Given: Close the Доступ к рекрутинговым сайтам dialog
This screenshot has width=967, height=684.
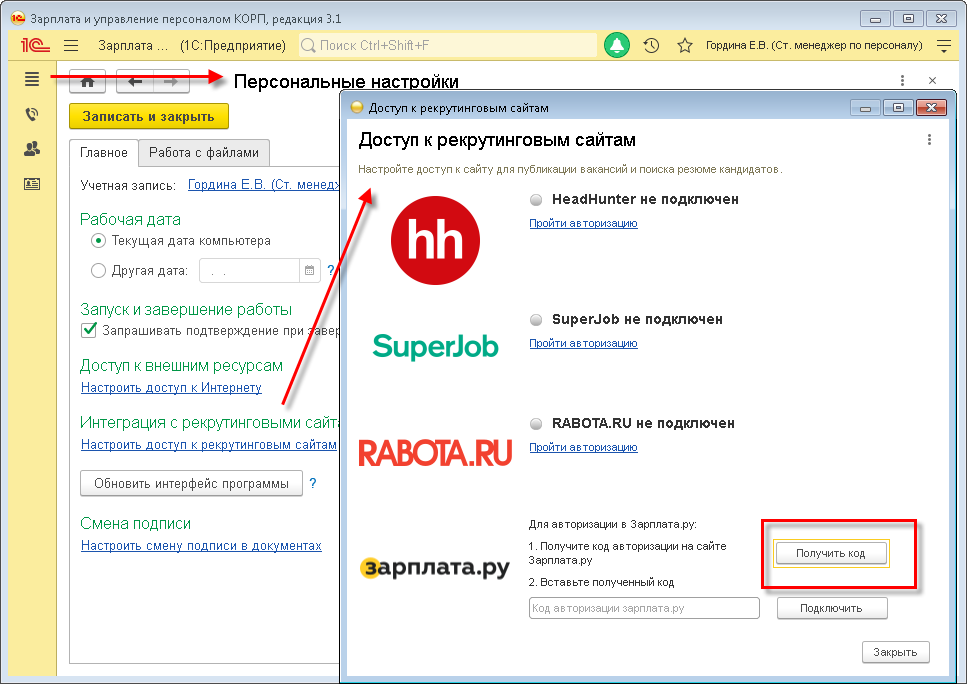Looking at the screenshot, I should pyautogui.click(x=931, y=108).
